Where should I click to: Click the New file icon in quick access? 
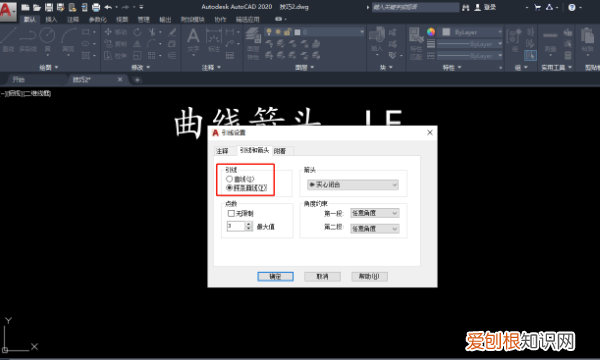[x=25, y=7]
